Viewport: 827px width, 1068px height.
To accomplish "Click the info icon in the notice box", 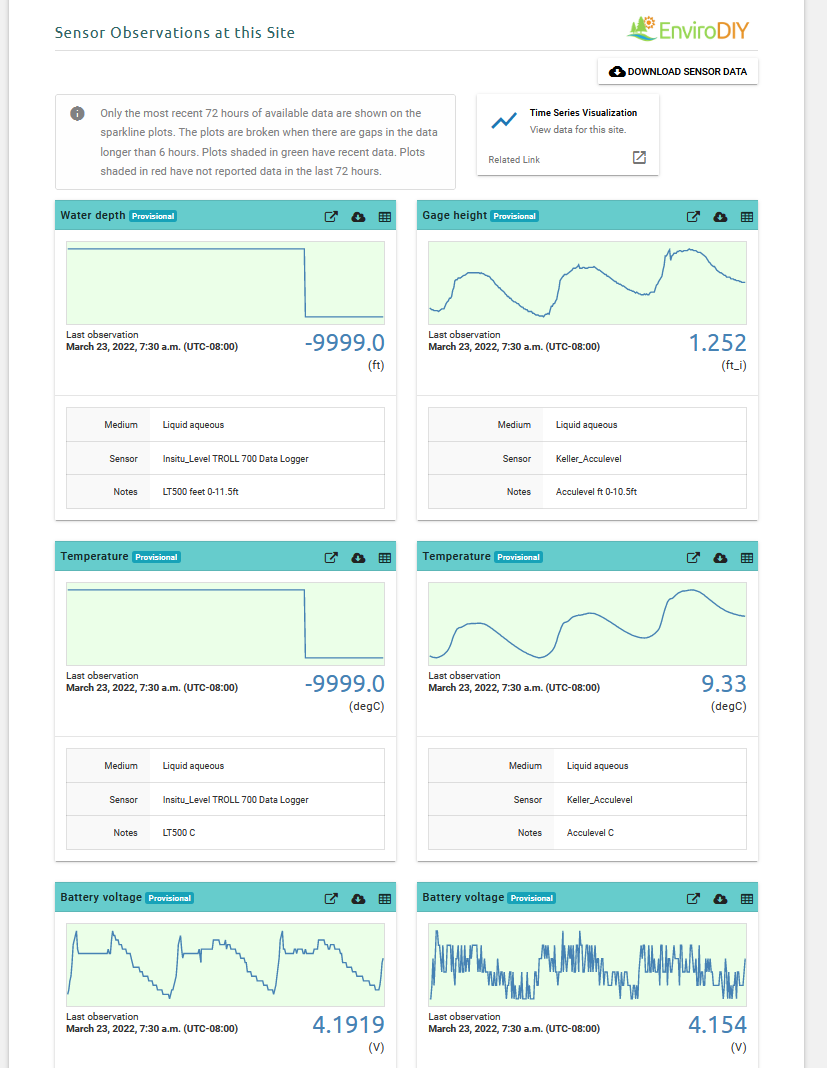I will click(78, 113).
